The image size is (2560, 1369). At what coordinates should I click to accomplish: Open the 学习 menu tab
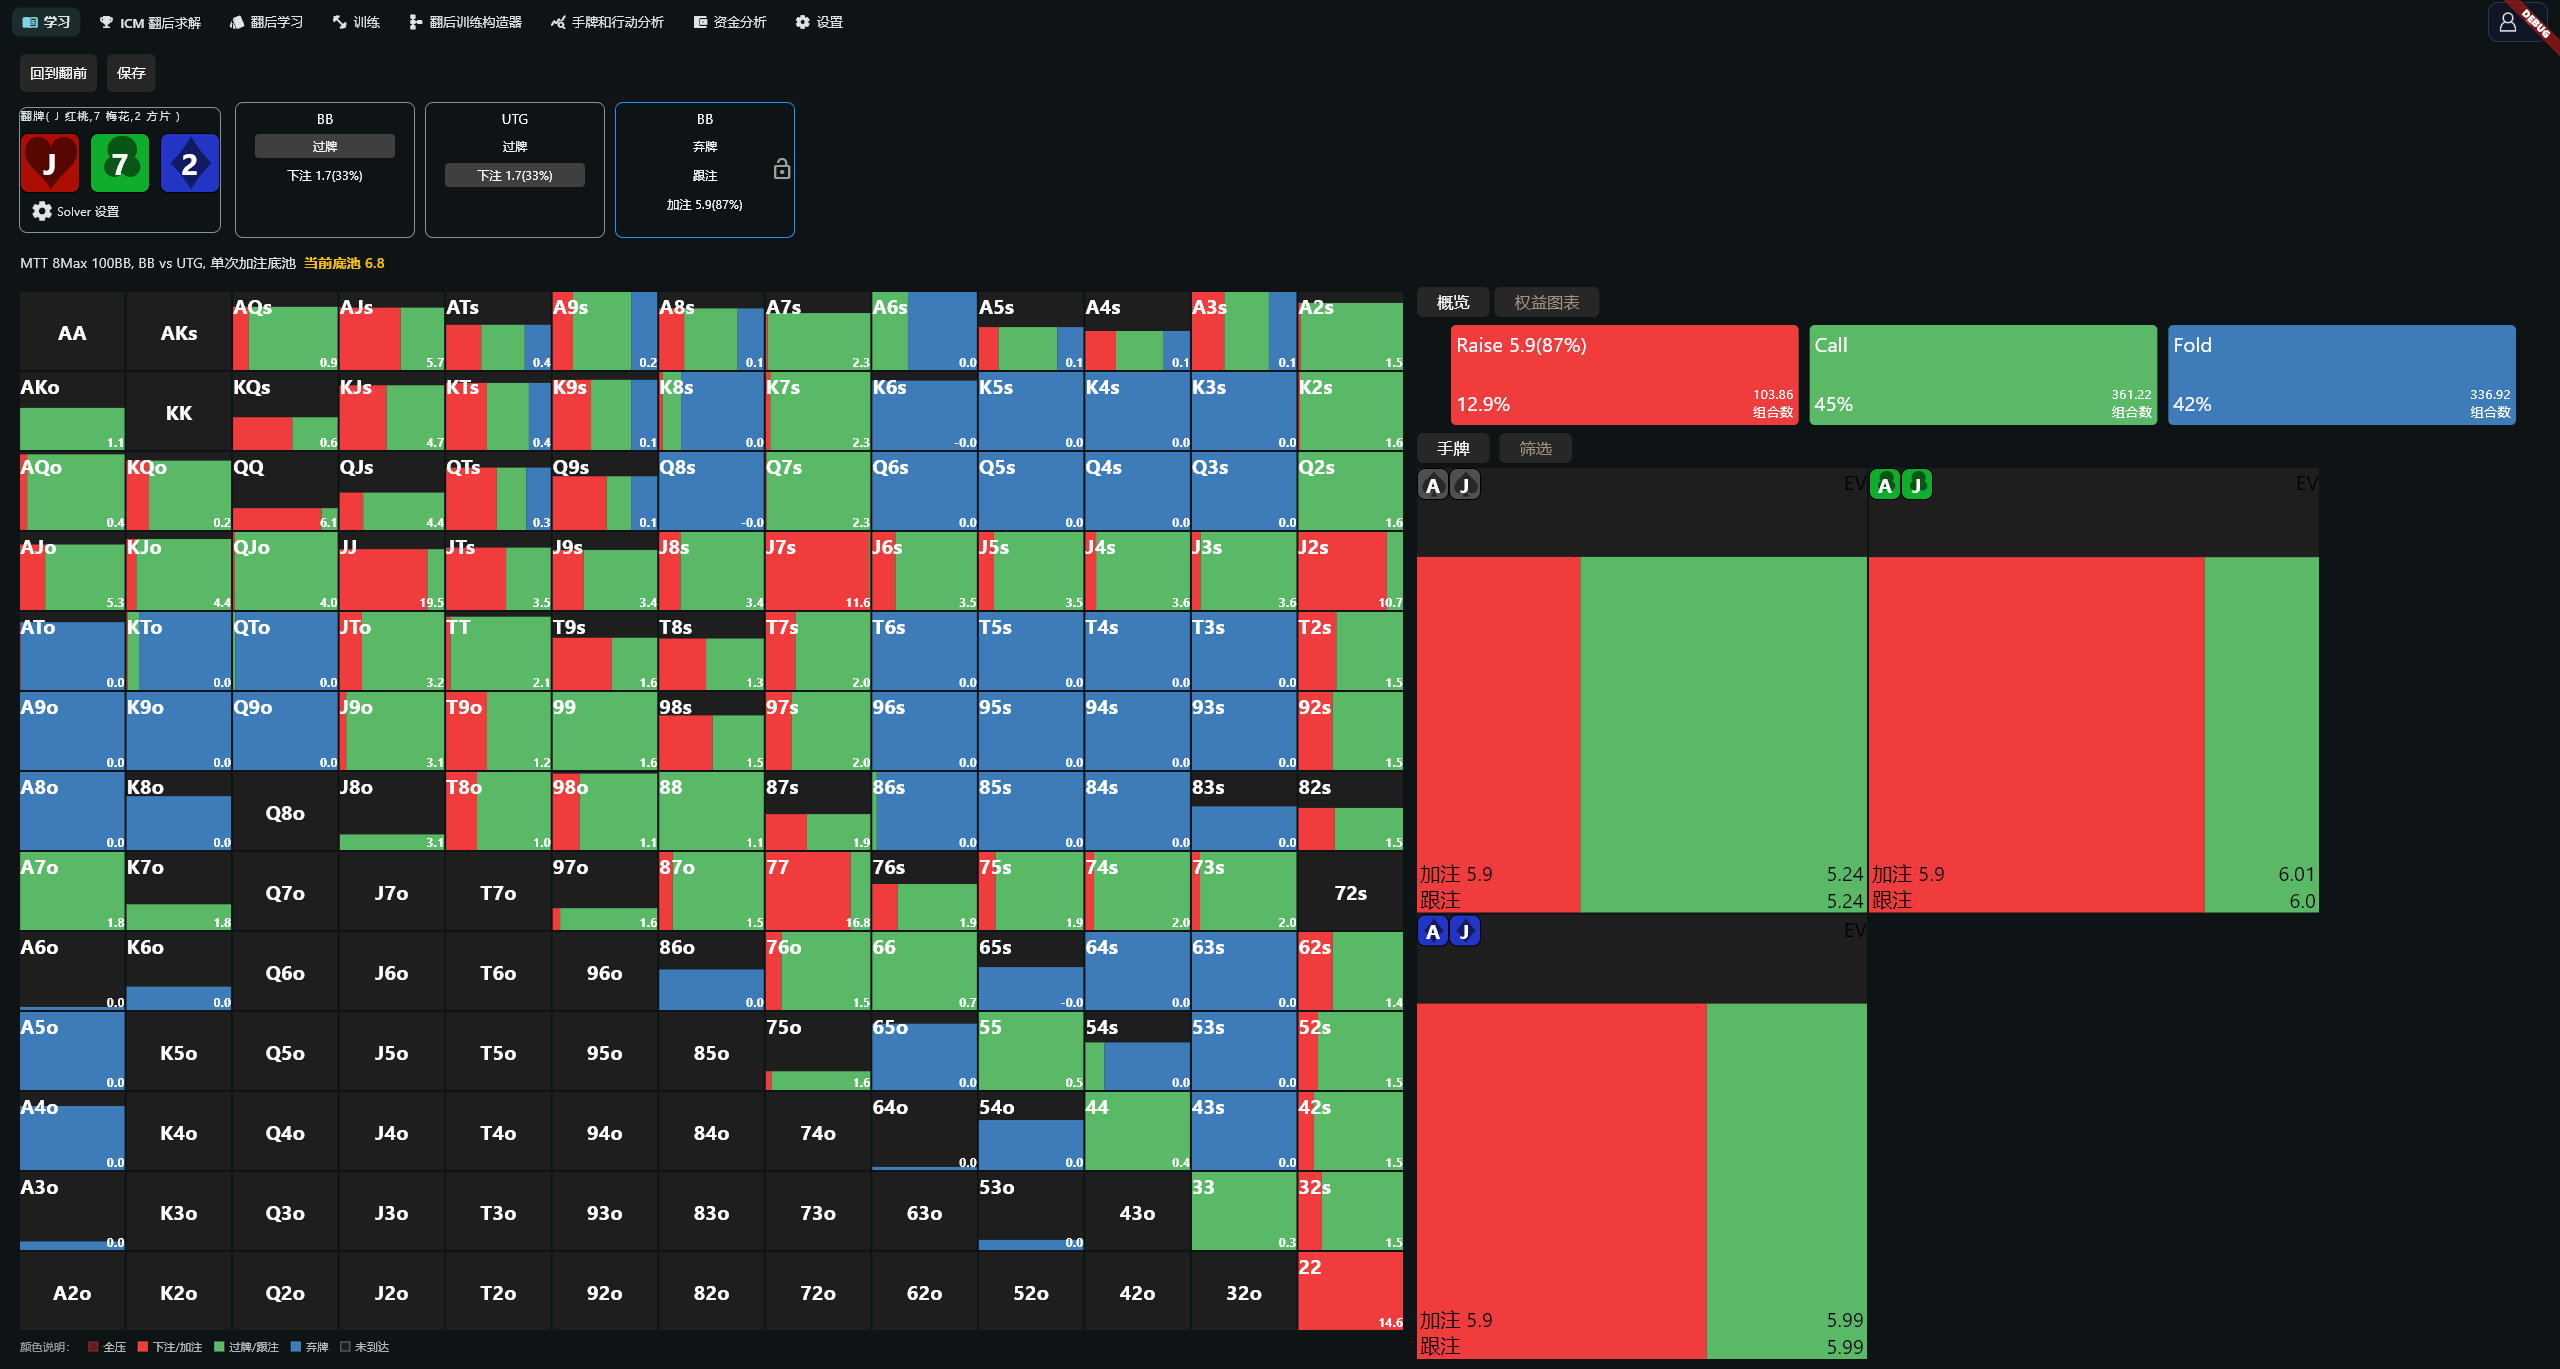pos(46,22)
